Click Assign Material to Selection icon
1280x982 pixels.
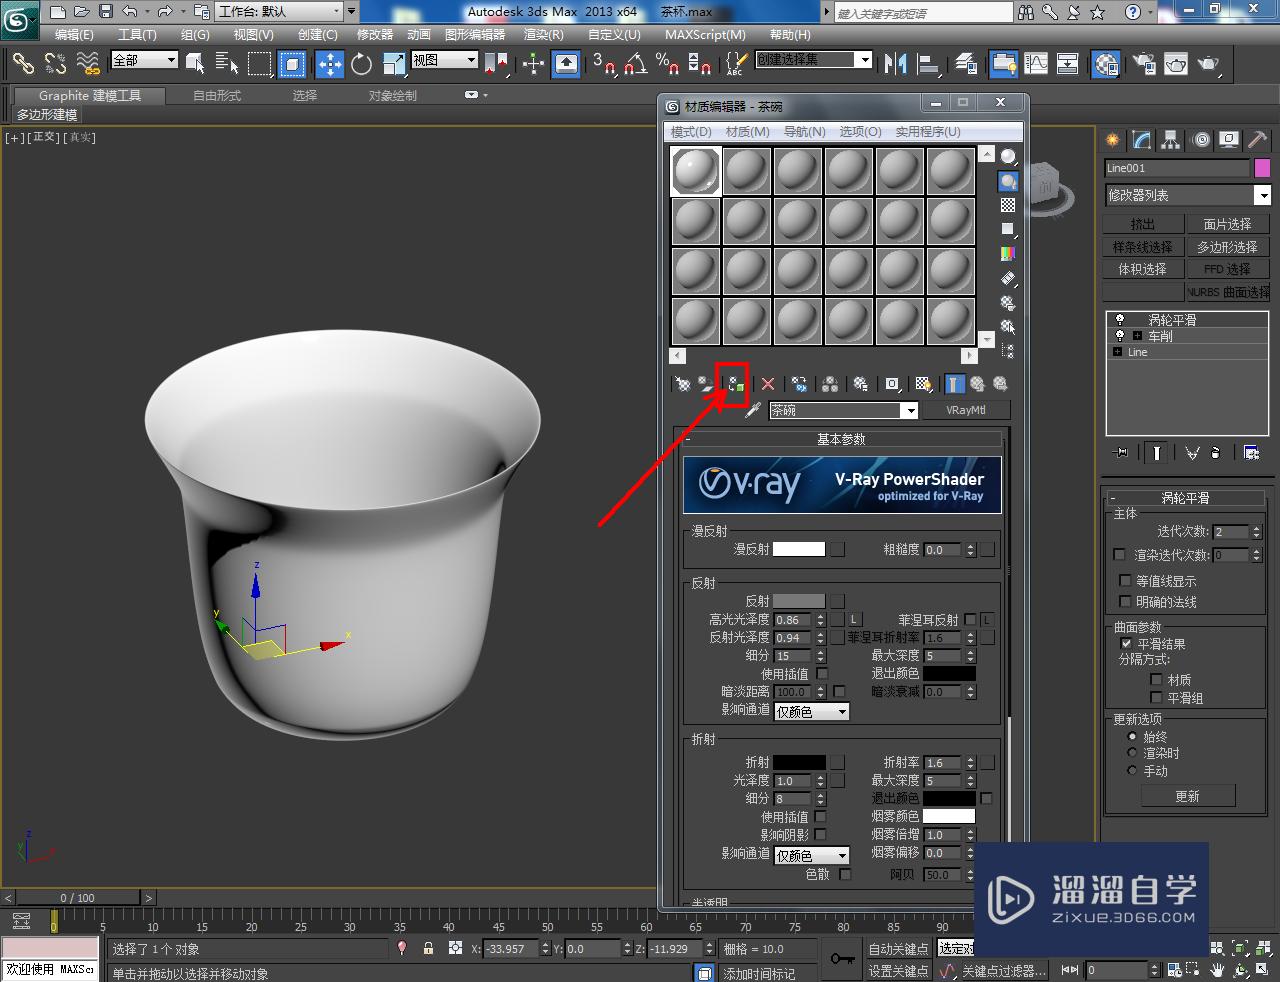pyautogui.click(x=735, y=384)
